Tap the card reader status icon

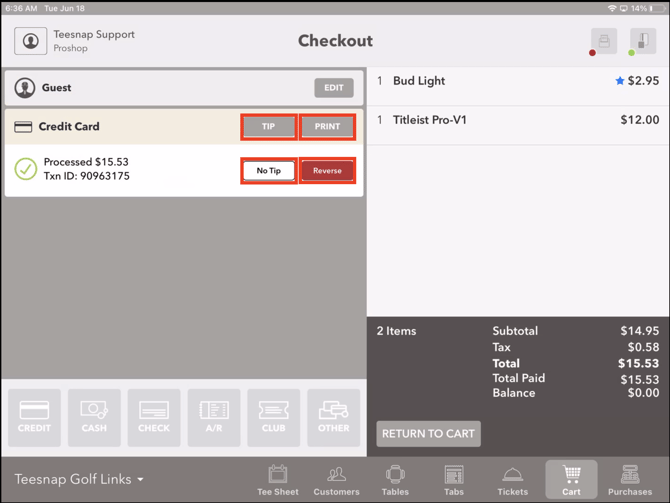pyautogui.click(x=643, y=41)
